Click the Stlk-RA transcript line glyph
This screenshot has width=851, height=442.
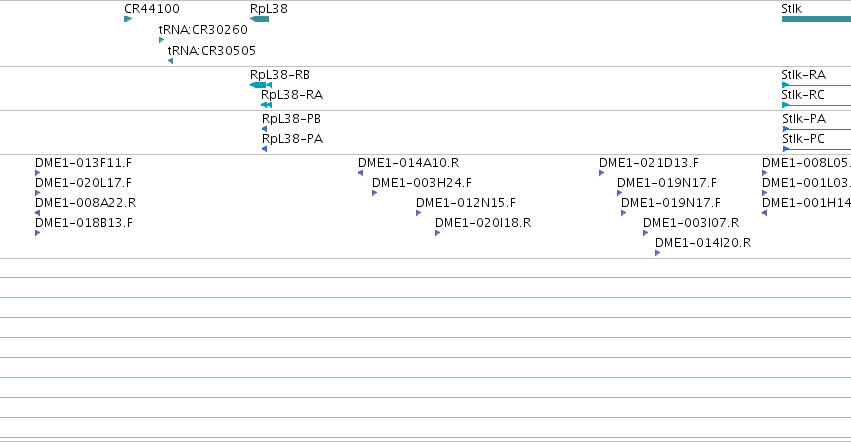[x=816, y=85]
